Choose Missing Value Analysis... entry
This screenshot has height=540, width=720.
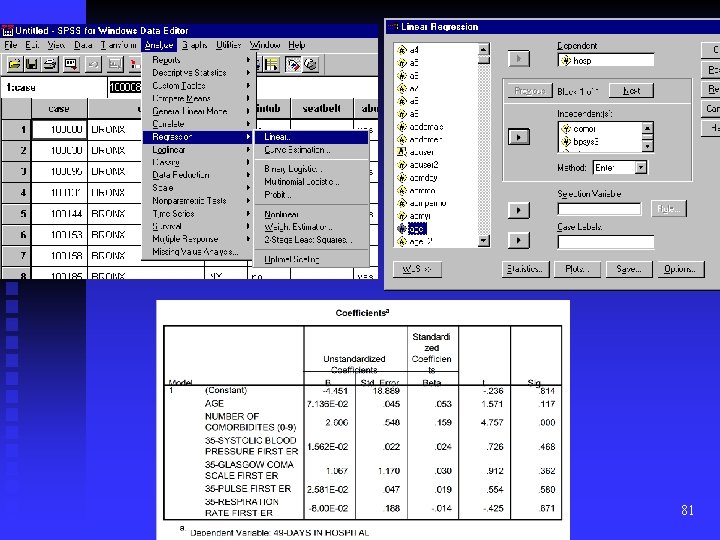point(197,252)
